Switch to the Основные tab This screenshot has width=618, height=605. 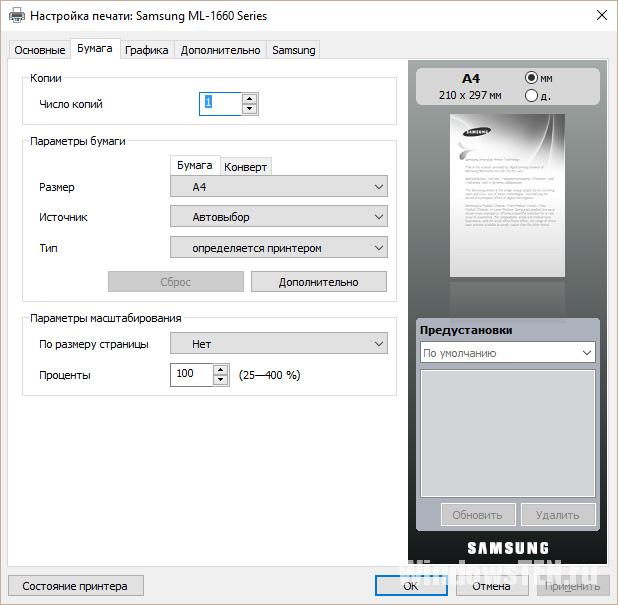pos(39,50)
